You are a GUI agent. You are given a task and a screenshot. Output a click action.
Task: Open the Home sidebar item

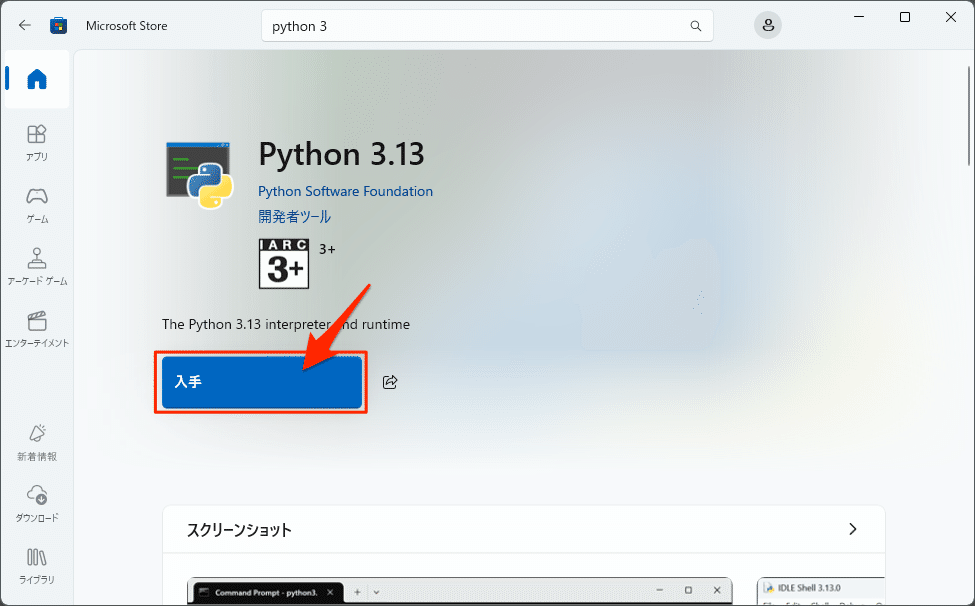[x=37, y=79]
